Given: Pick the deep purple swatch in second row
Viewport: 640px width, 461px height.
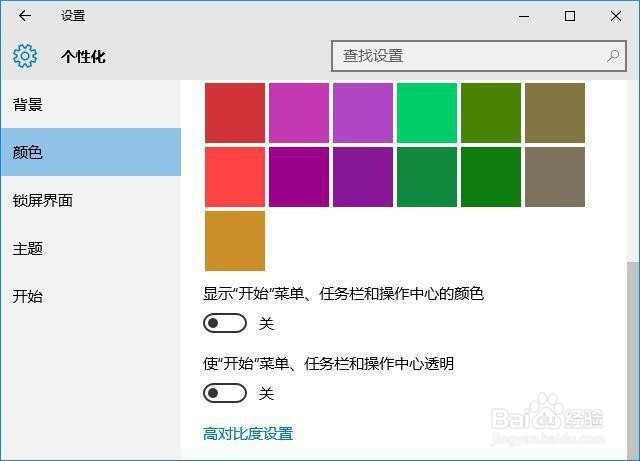Looking at the screenshot, I should coord(363,177).
